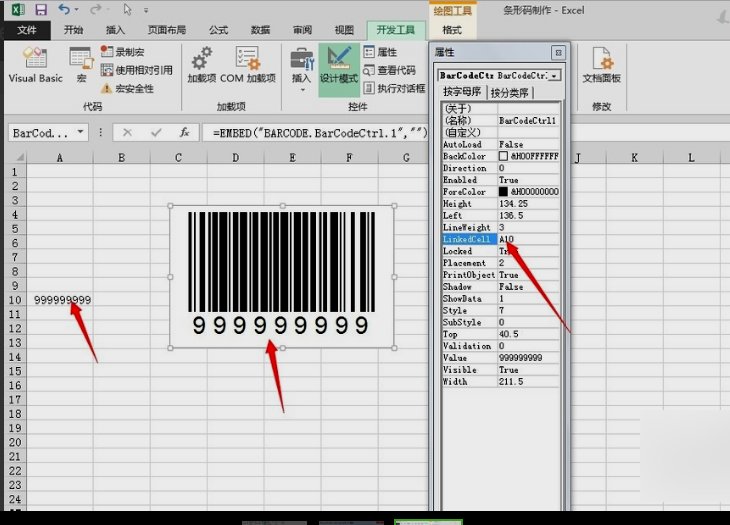
Task: Save the workbook via quick access toolbar
Action: click(x=41, y=9)
